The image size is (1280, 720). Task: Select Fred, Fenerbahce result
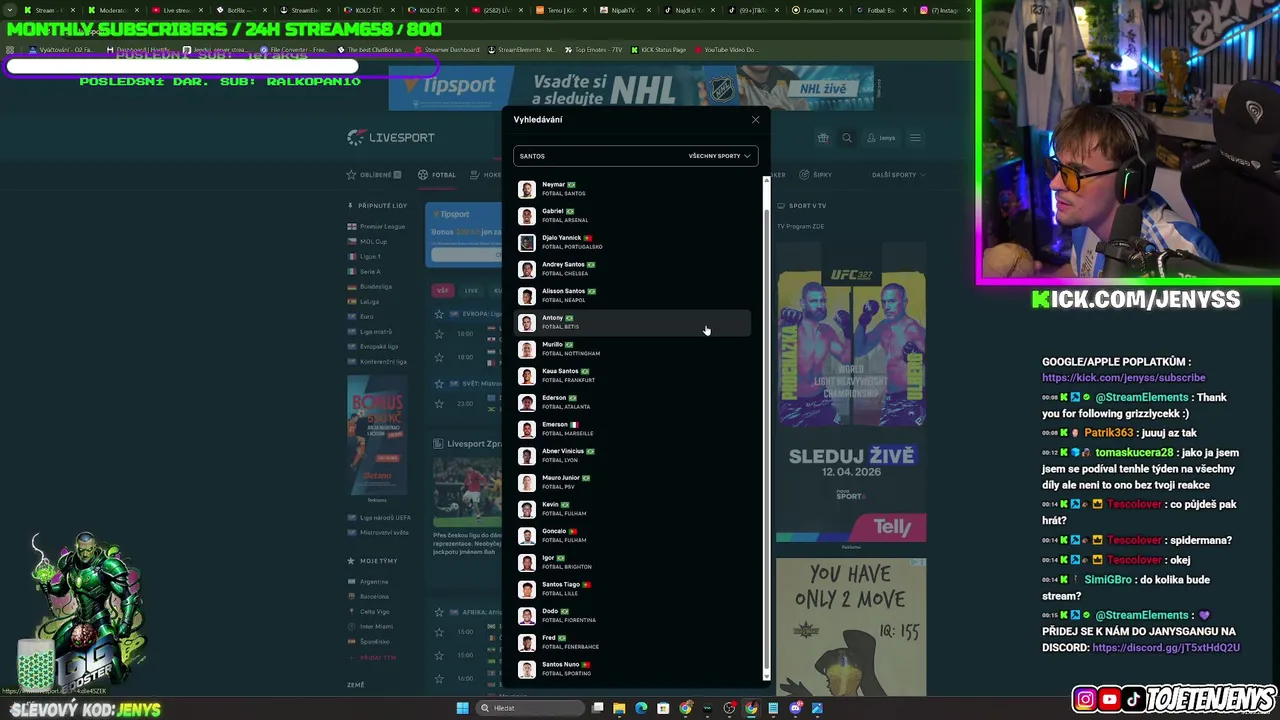click(632, 642)
